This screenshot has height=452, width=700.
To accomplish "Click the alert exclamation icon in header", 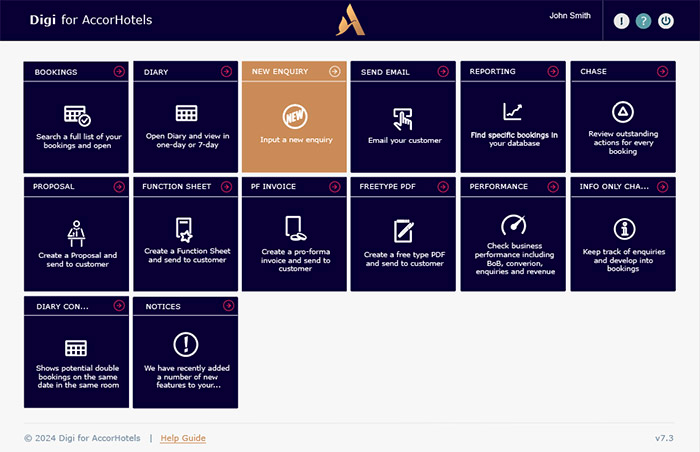I will (x=621, y=21).
